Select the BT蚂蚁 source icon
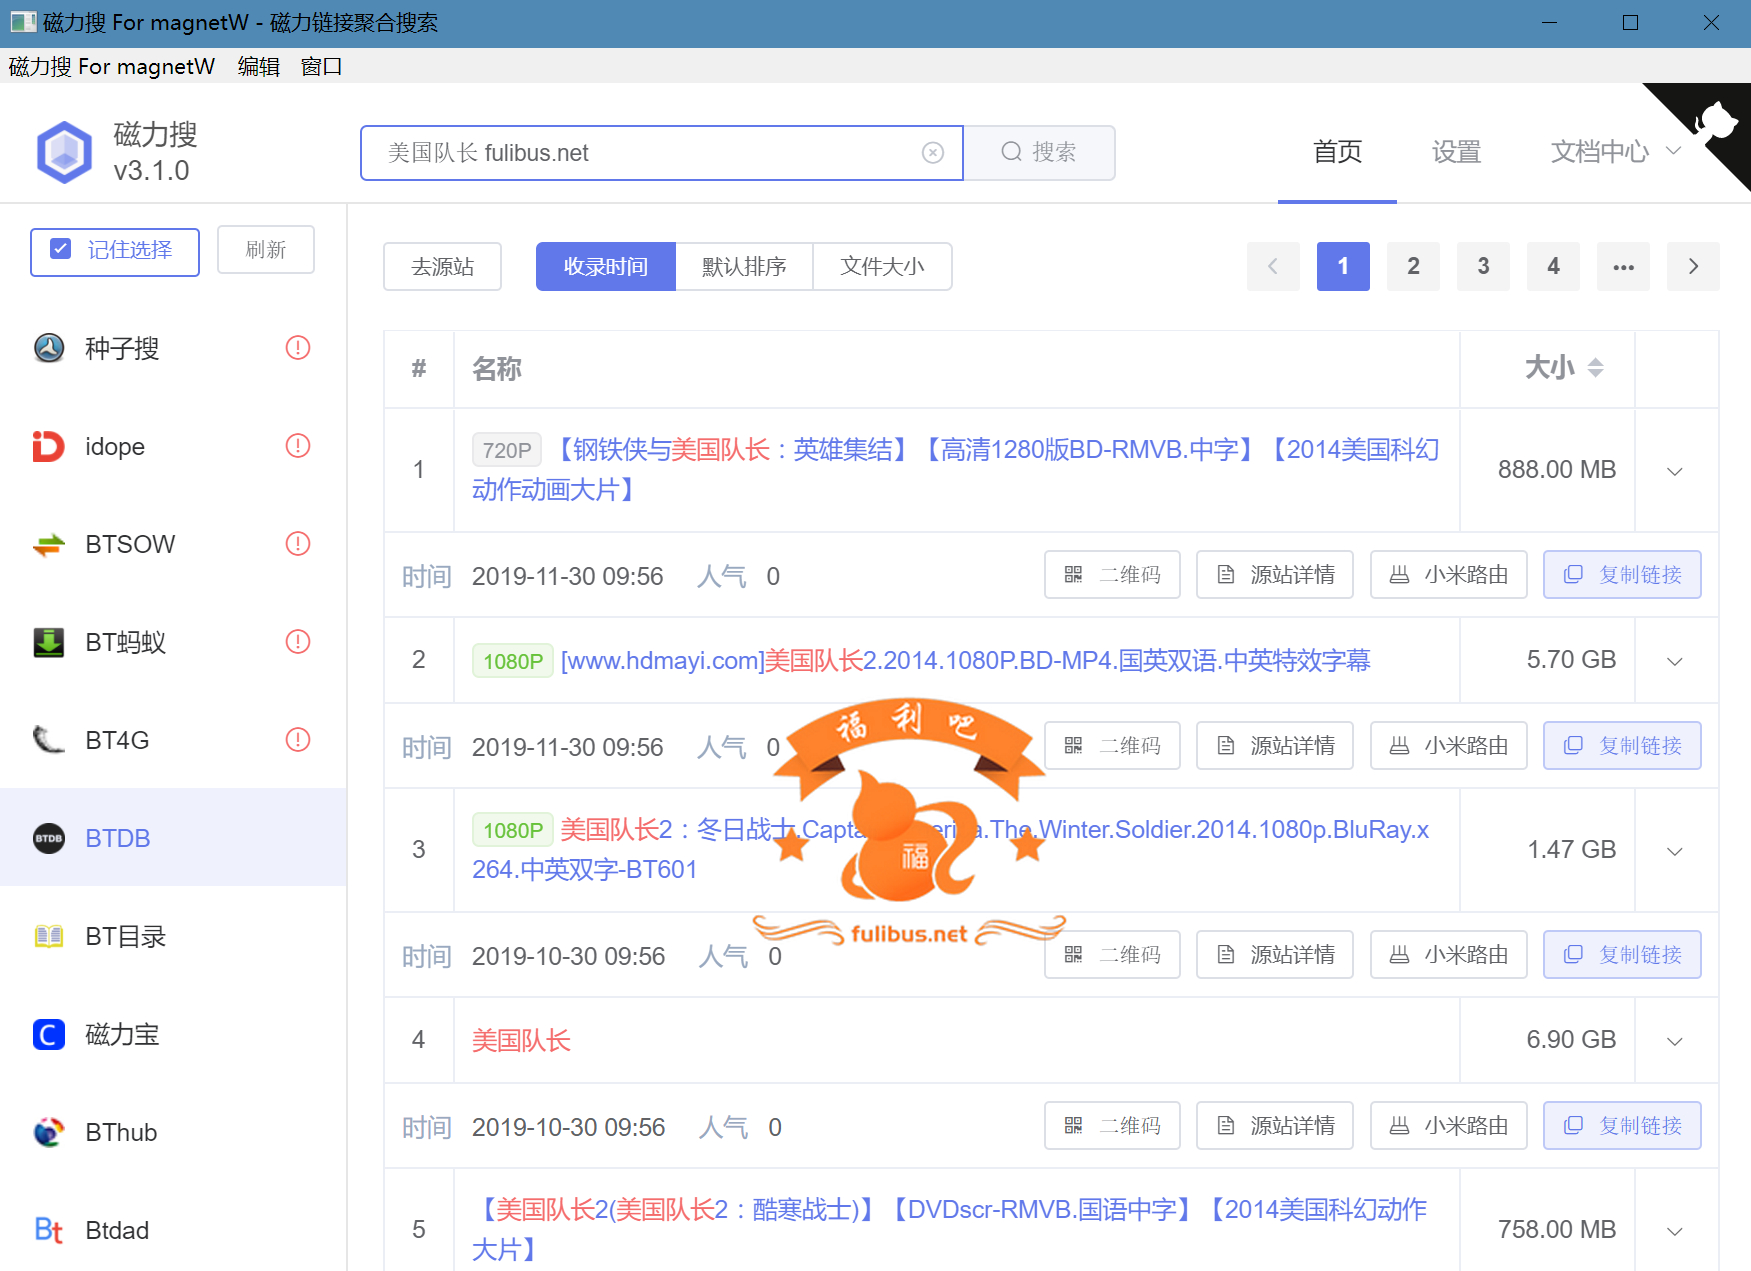Screen dimensions: 1751x1271 [49, 642]
